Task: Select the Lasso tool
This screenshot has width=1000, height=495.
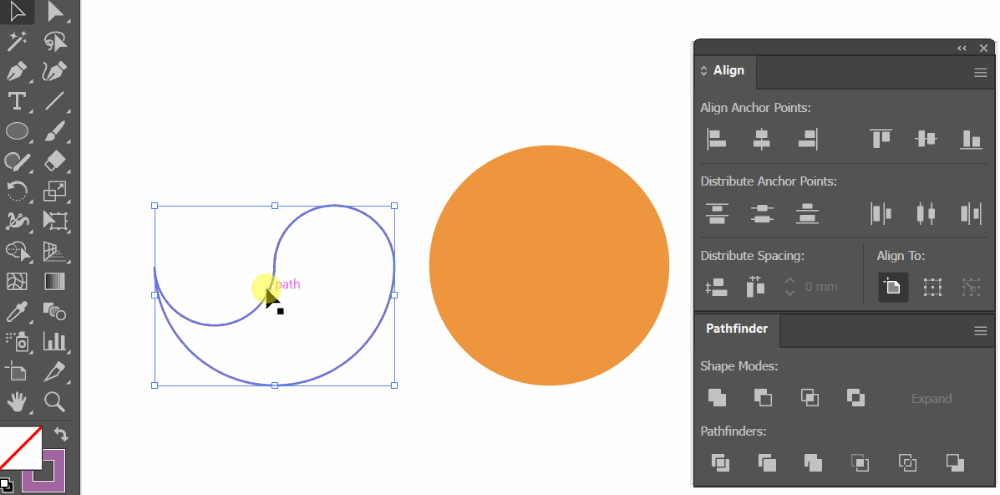Action: click(x=55, y=41)
